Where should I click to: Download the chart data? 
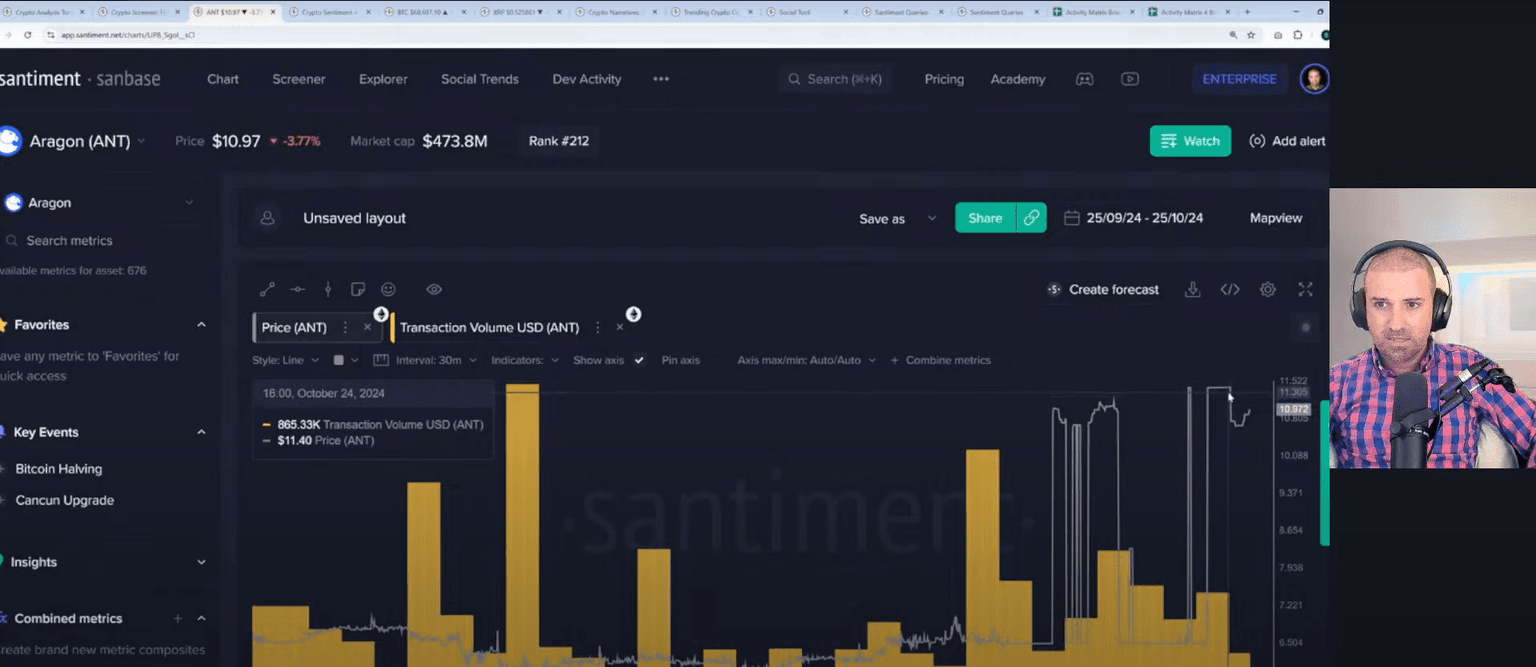pos(1192,290)
